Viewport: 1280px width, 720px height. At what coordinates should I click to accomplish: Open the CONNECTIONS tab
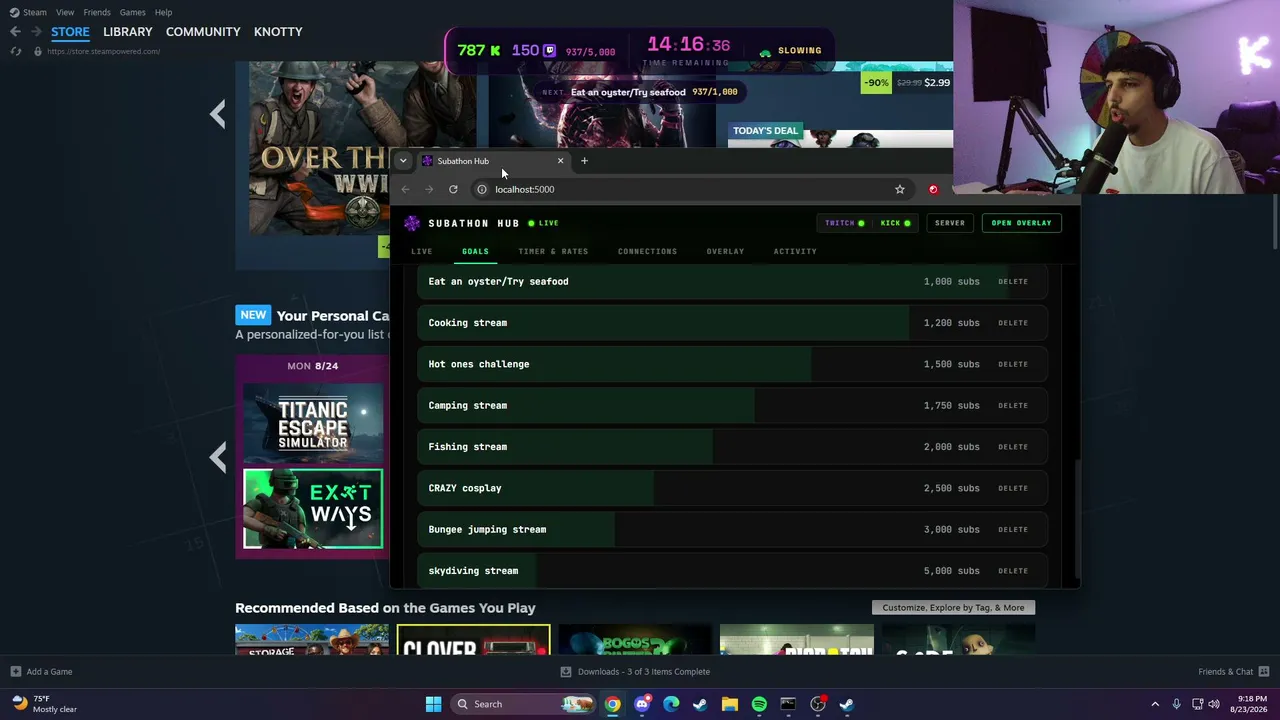point(647,251)
